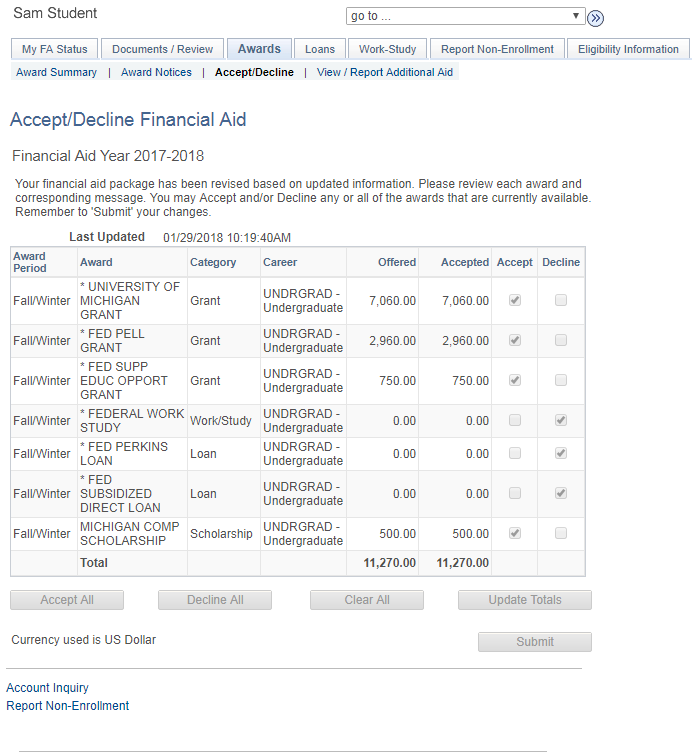Viewport: 694px width, 755px height.
Task: Toggle Accept for University of Michigan Grant
Action: click(x=514, y=300)
